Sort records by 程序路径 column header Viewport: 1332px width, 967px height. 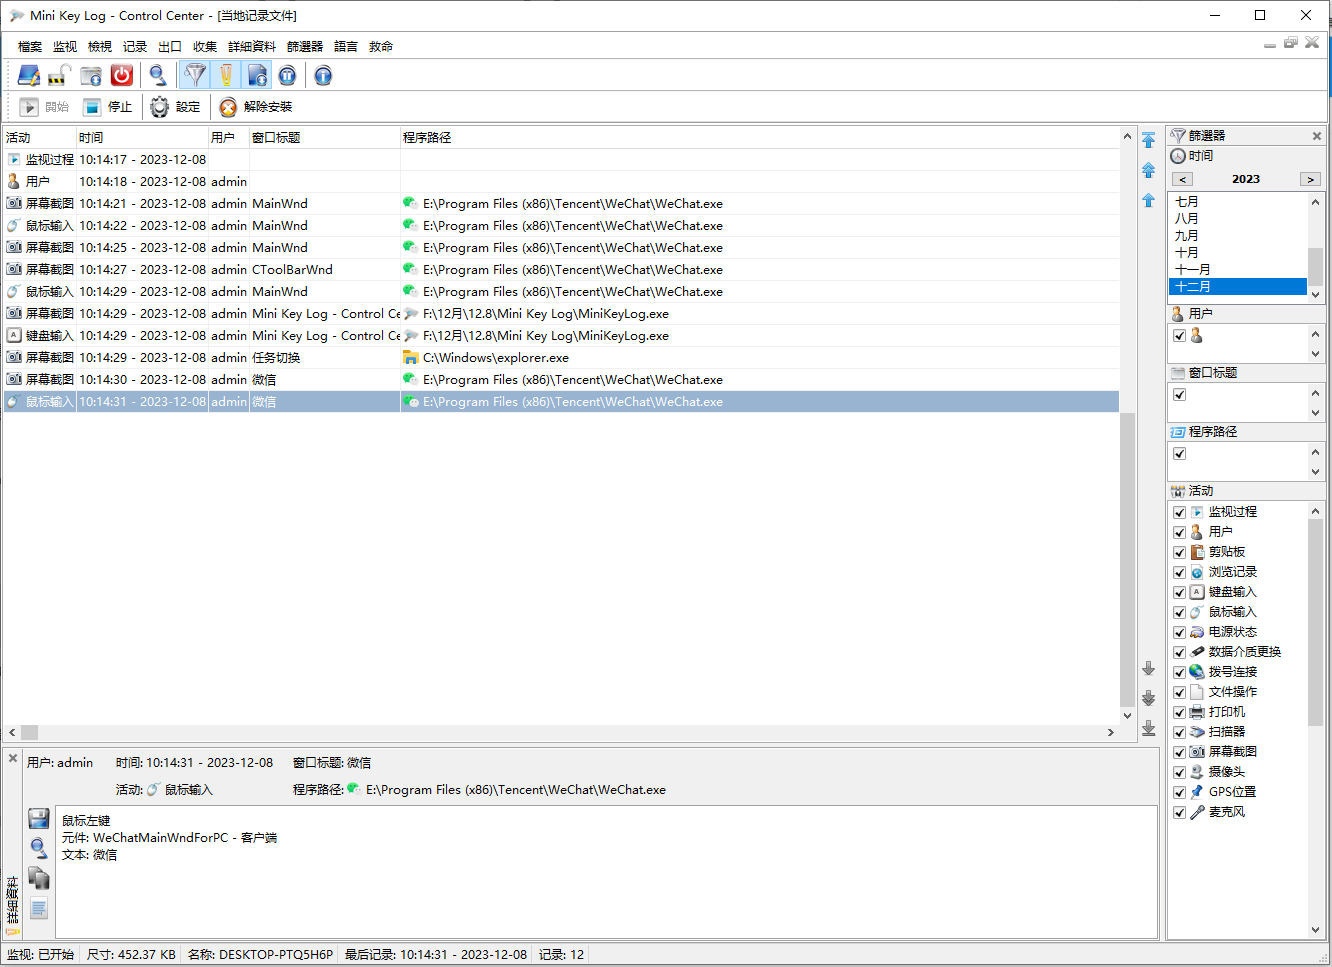click(760, 137)
